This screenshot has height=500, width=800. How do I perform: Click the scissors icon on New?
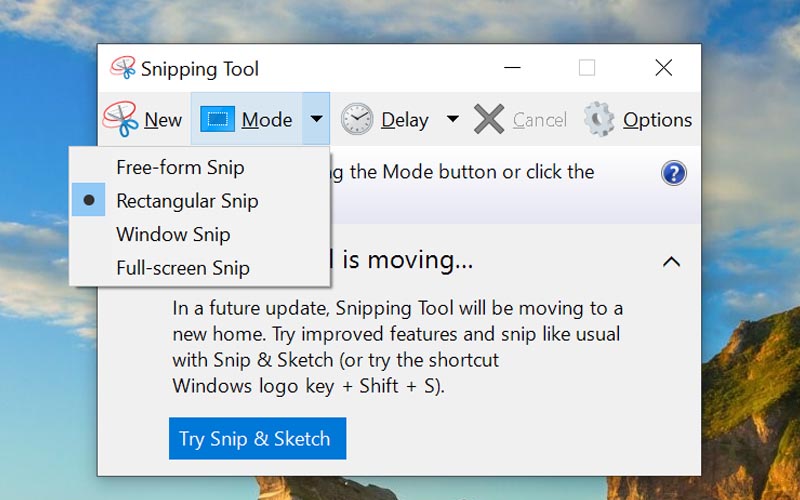tap(121, 120)
